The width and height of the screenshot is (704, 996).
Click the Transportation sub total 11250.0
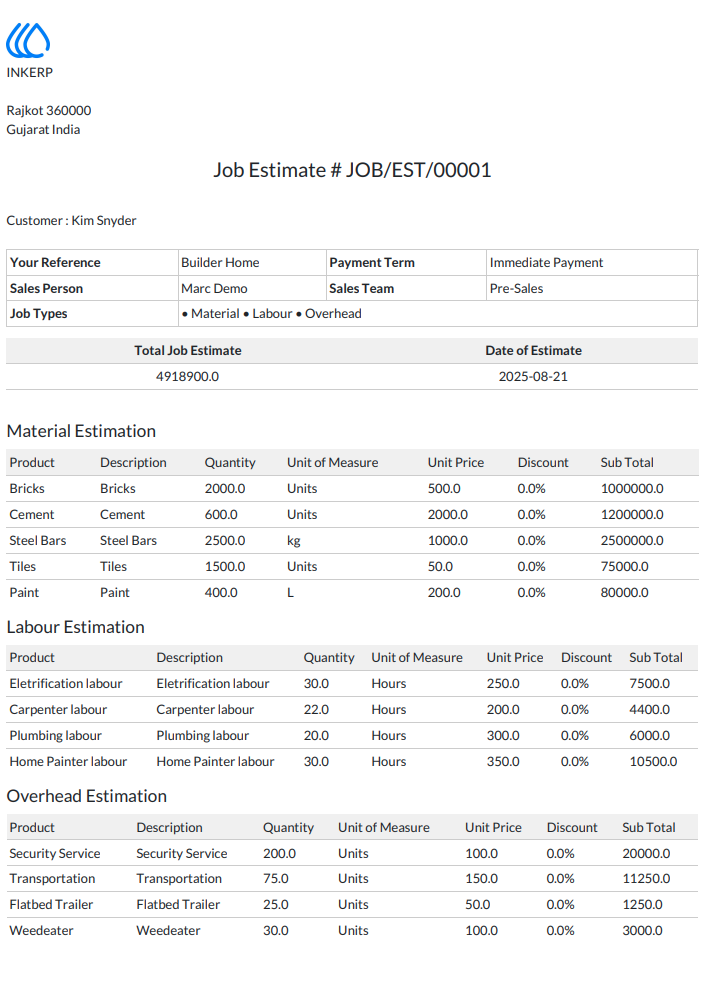[646, 878]
